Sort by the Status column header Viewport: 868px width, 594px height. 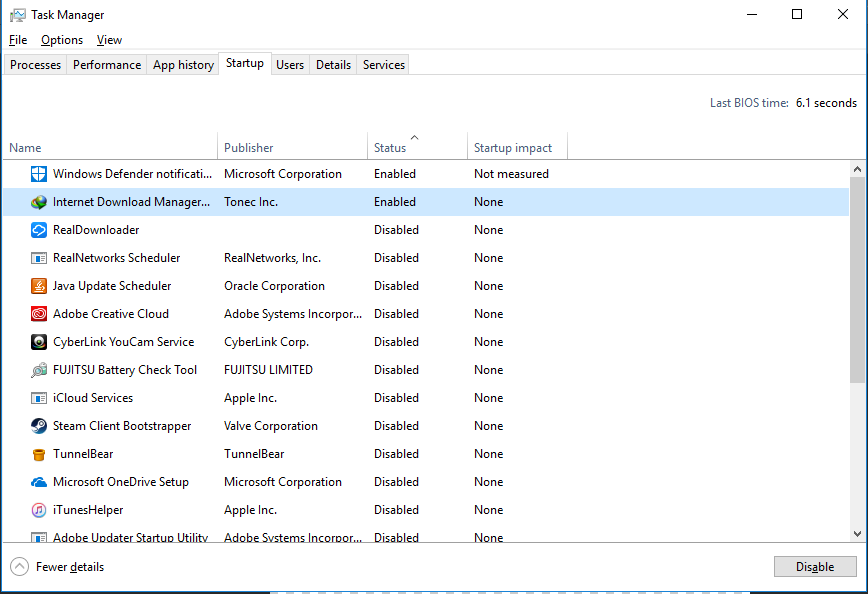(x=417, y=147)
